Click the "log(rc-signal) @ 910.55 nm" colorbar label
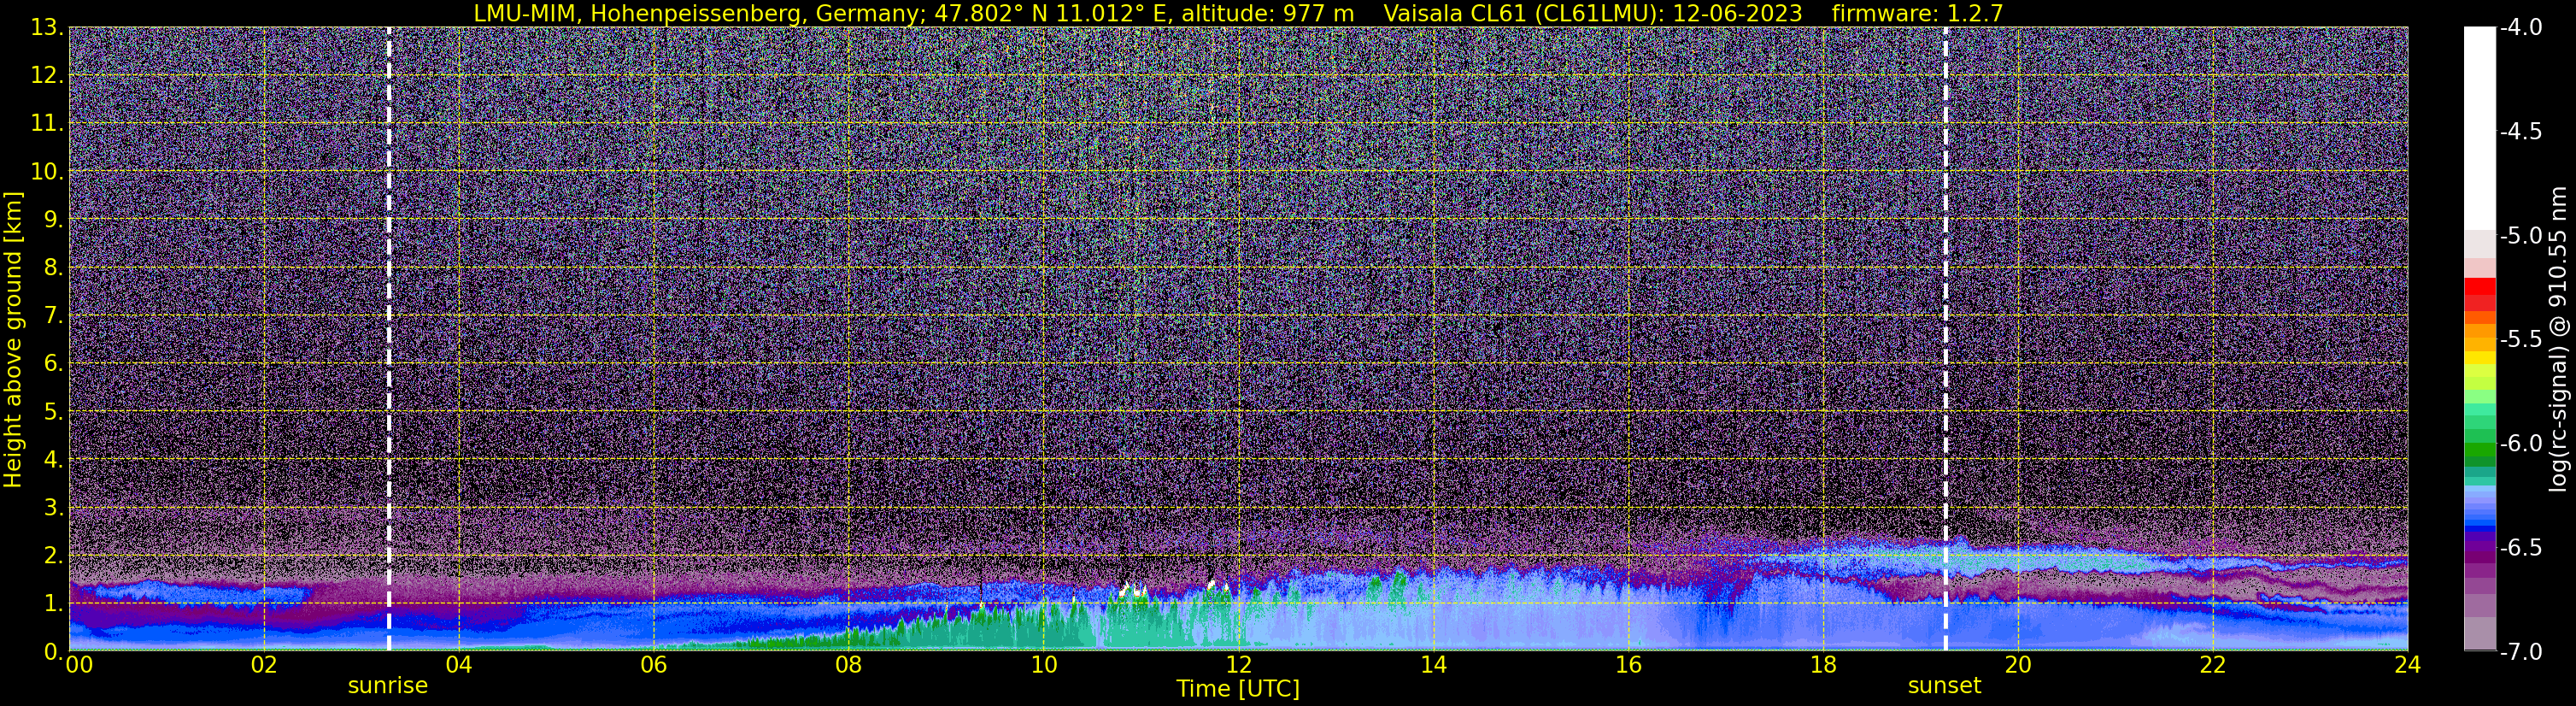The image size is (2576, 706). (x=2559, y=339)
